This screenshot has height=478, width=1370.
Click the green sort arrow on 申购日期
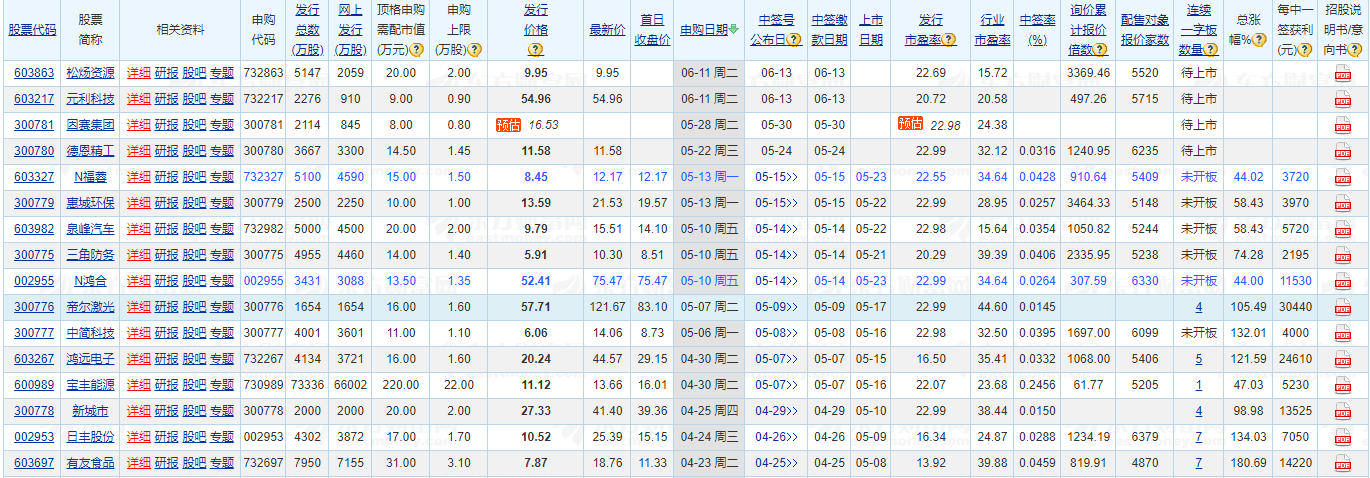[x=733, y=30]
